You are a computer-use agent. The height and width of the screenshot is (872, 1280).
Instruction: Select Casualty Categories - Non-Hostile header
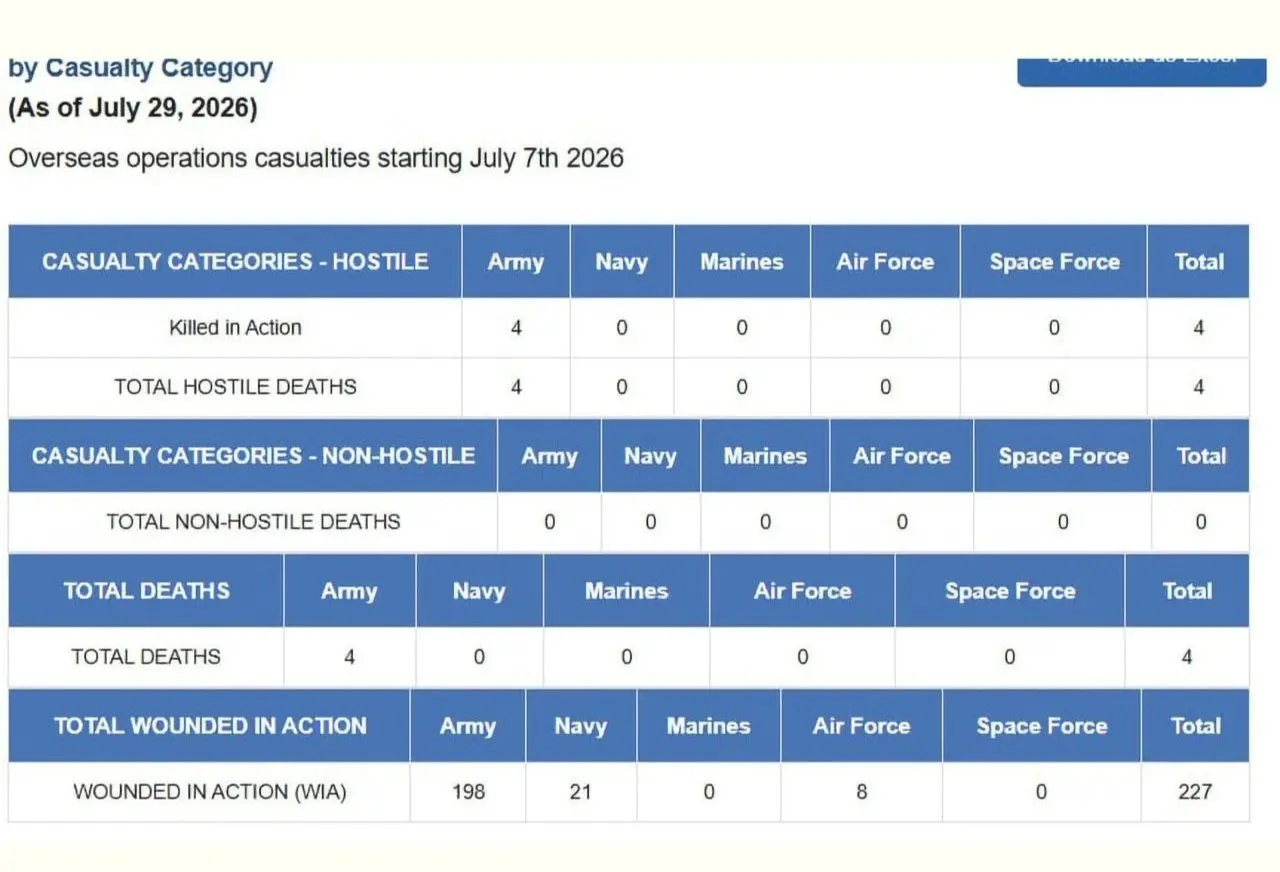253,456
